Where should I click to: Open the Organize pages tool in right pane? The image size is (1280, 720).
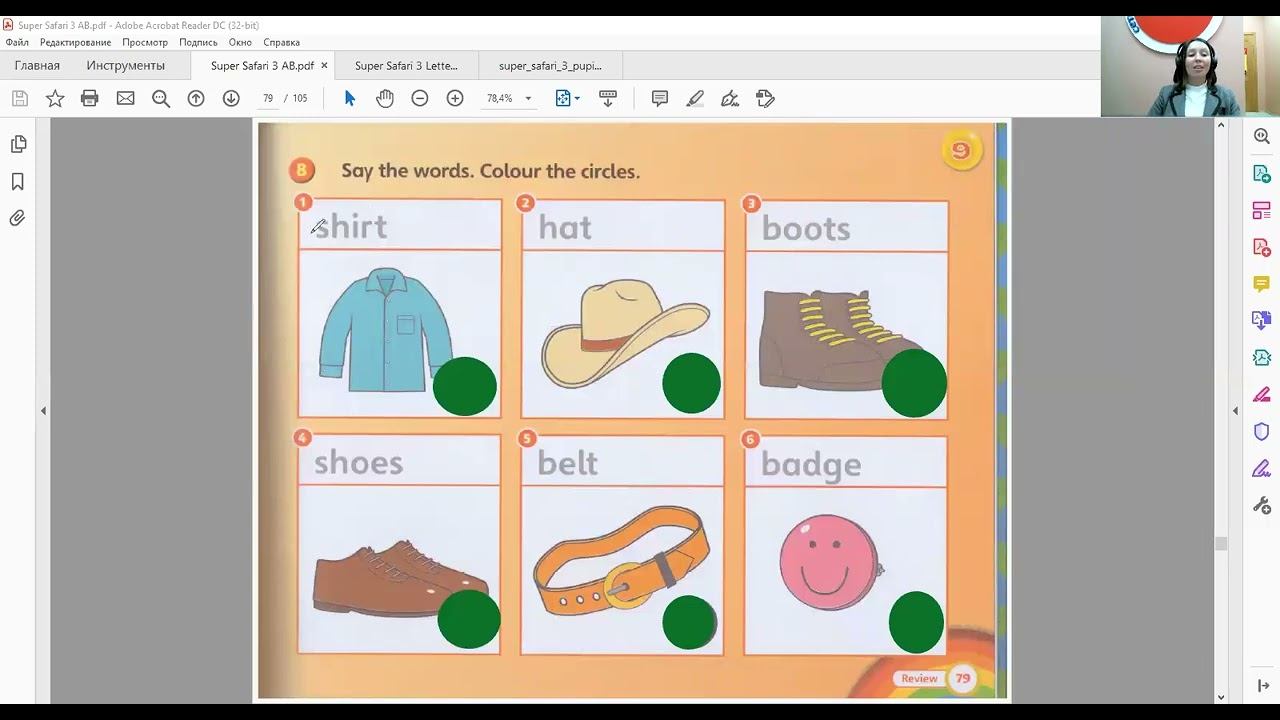[1262, 210]
